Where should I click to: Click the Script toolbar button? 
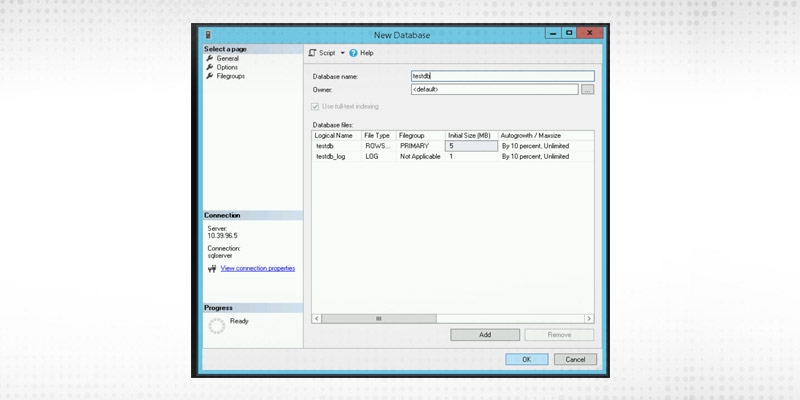pyautogui.click(x=322, y=53)
